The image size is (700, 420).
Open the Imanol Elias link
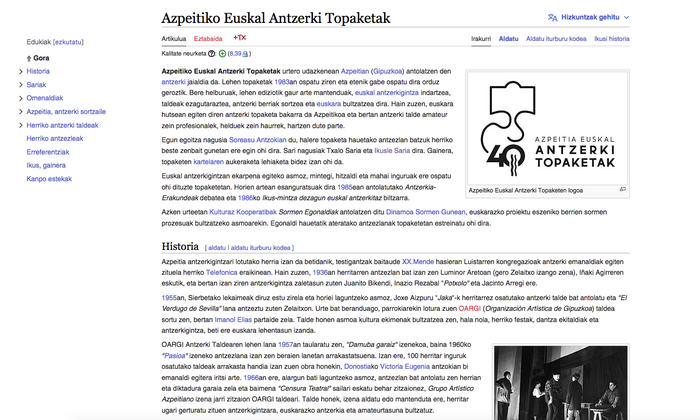click(x=233, y=320)
